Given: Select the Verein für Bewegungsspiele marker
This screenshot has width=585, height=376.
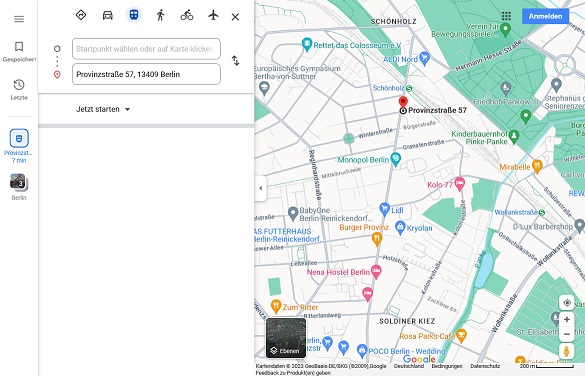Looking at the screenshot, I should [x=505, y=29].
